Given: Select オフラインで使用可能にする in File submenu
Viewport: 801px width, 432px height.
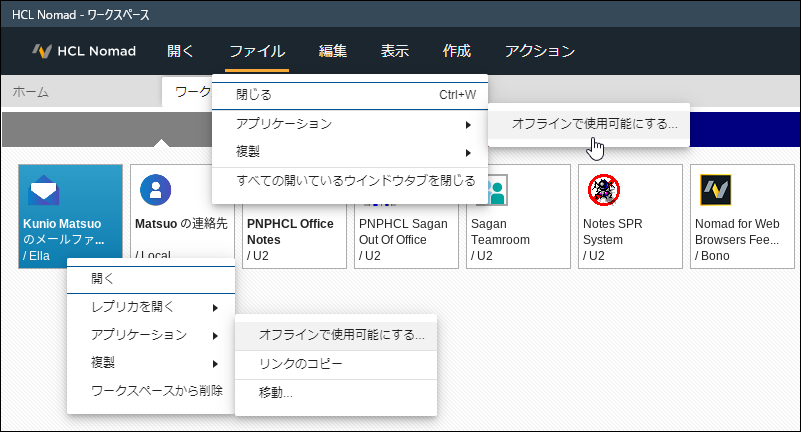Looking at the screenshot, I should (588, 124).
